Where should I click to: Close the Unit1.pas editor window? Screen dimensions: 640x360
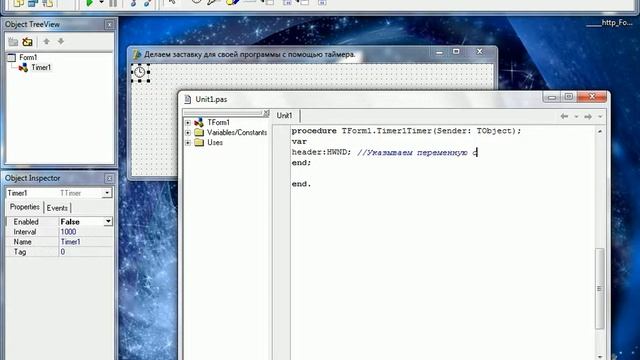592,97
